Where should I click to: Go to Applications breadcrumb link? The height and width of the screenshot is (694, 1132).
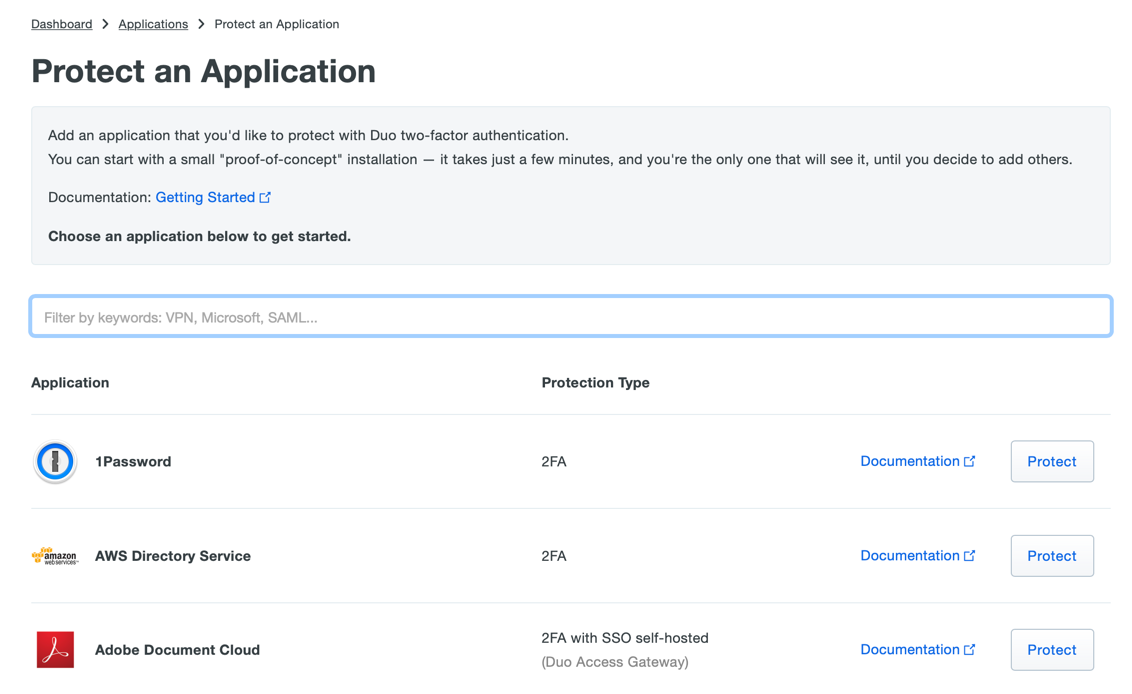tap(153, 24)
